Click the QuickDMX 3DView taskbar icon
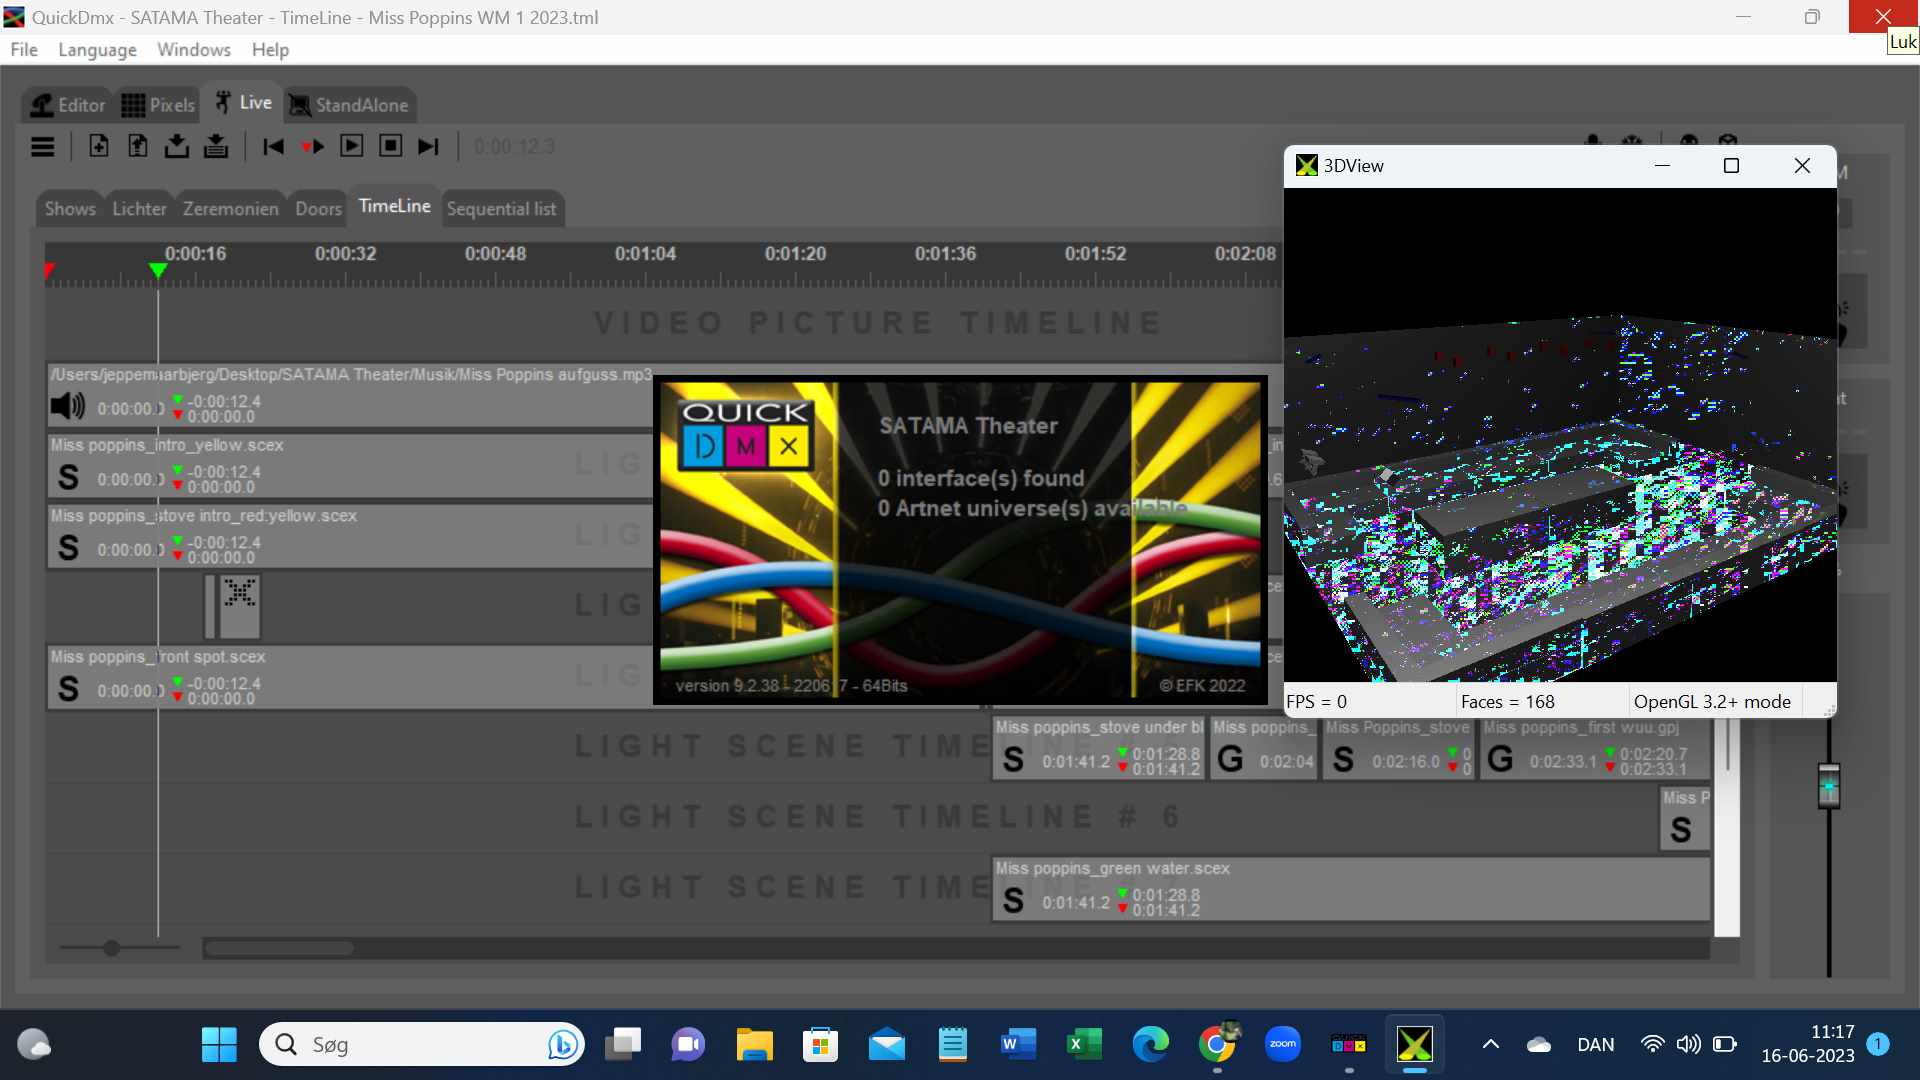This screenshot has width=1920, height=1080. [x=1415, y=1045]
